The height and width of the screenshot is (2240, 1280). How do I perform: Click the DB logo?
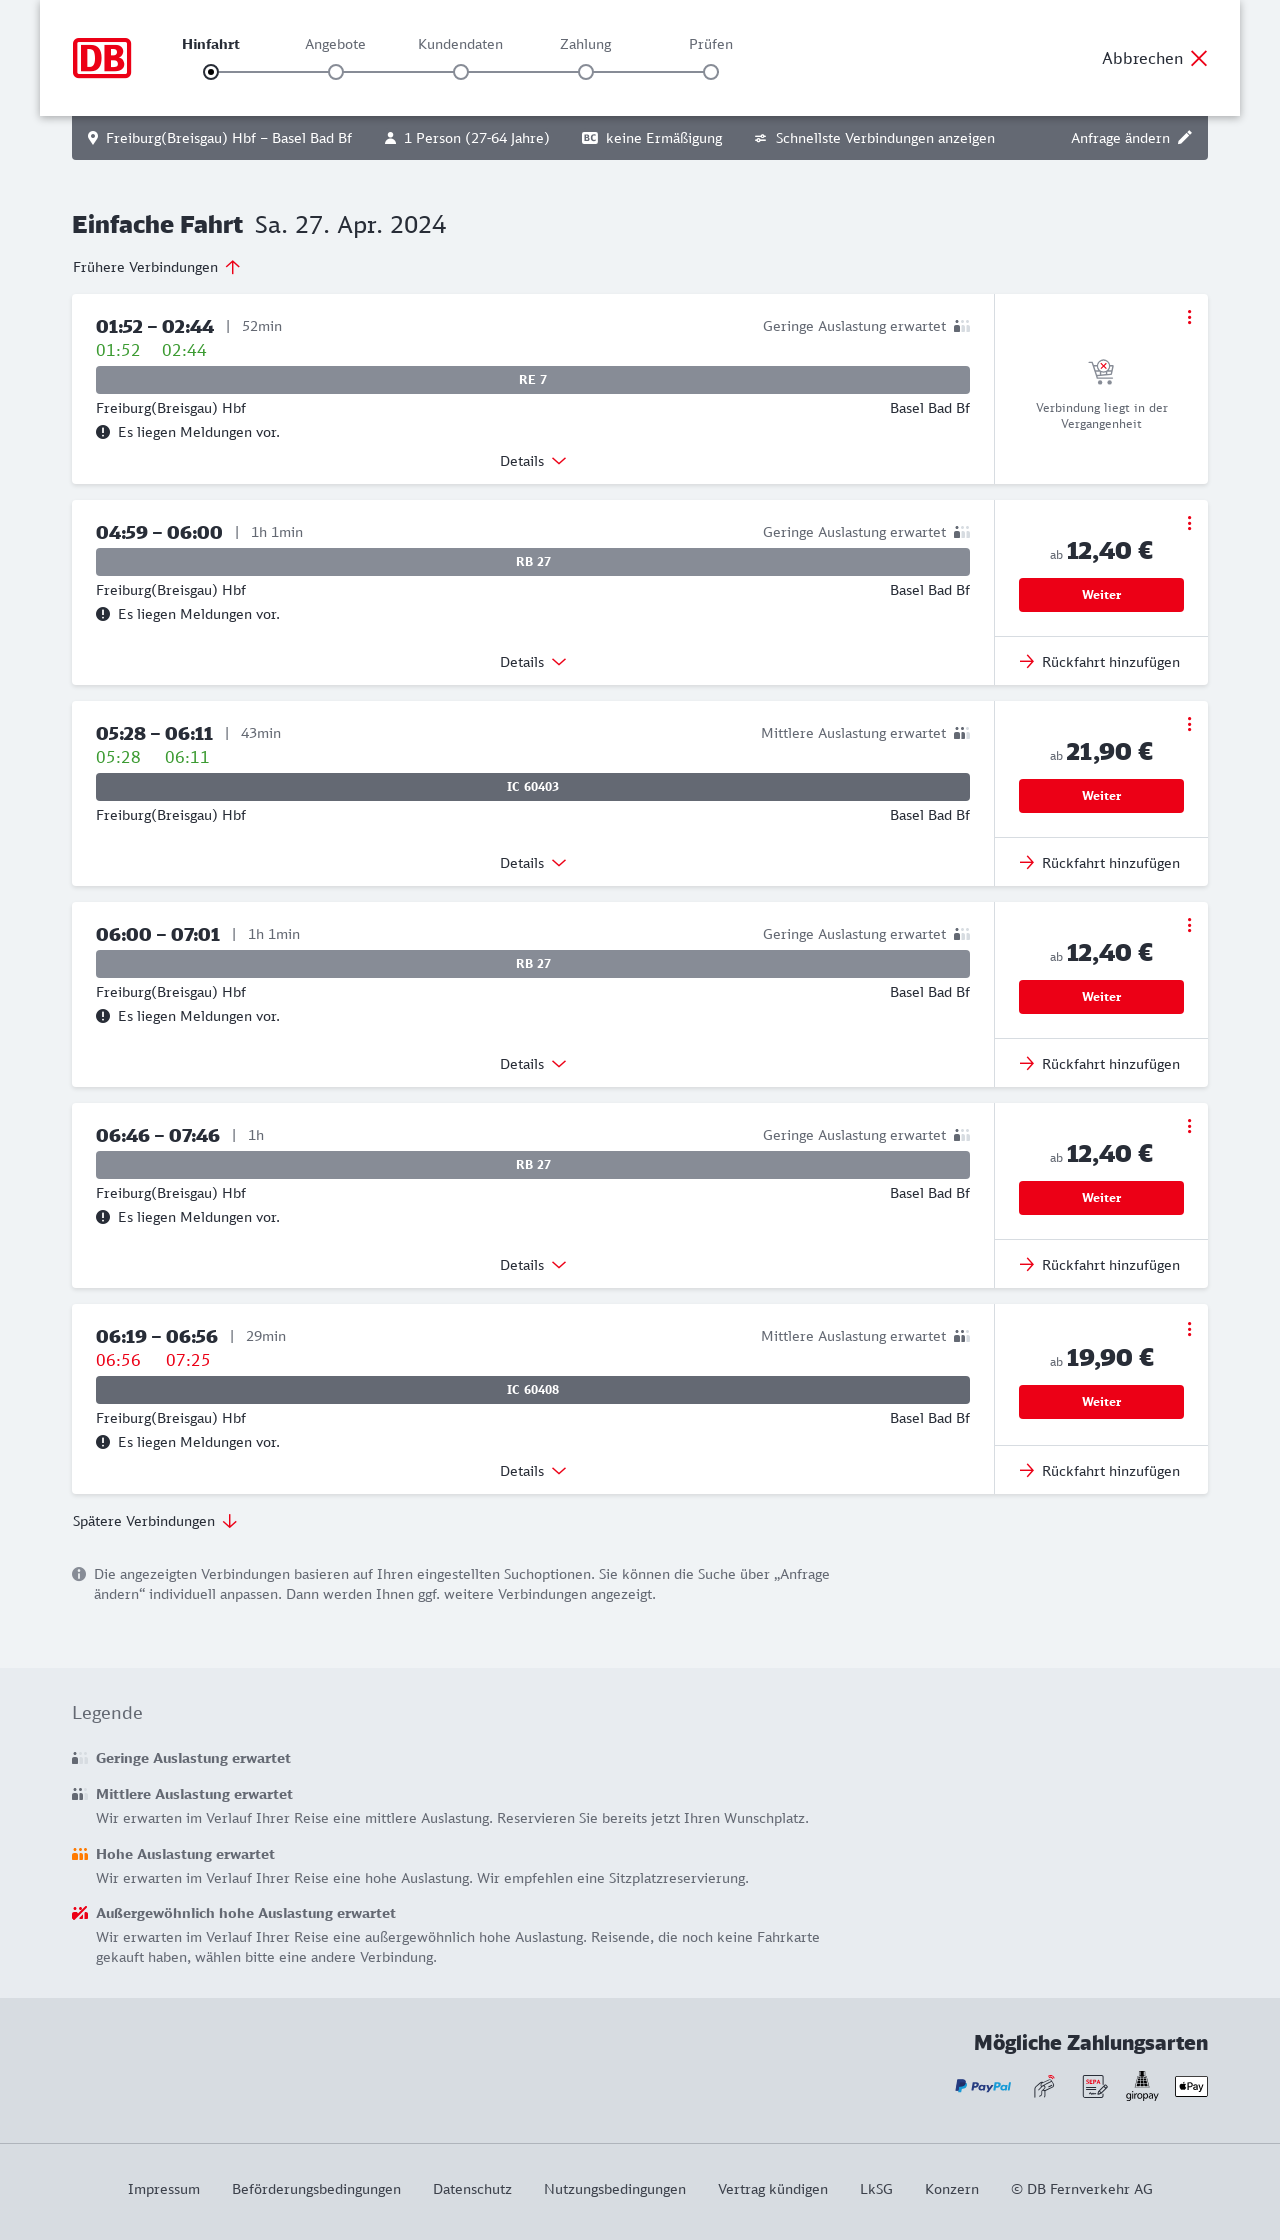[102, 58]
